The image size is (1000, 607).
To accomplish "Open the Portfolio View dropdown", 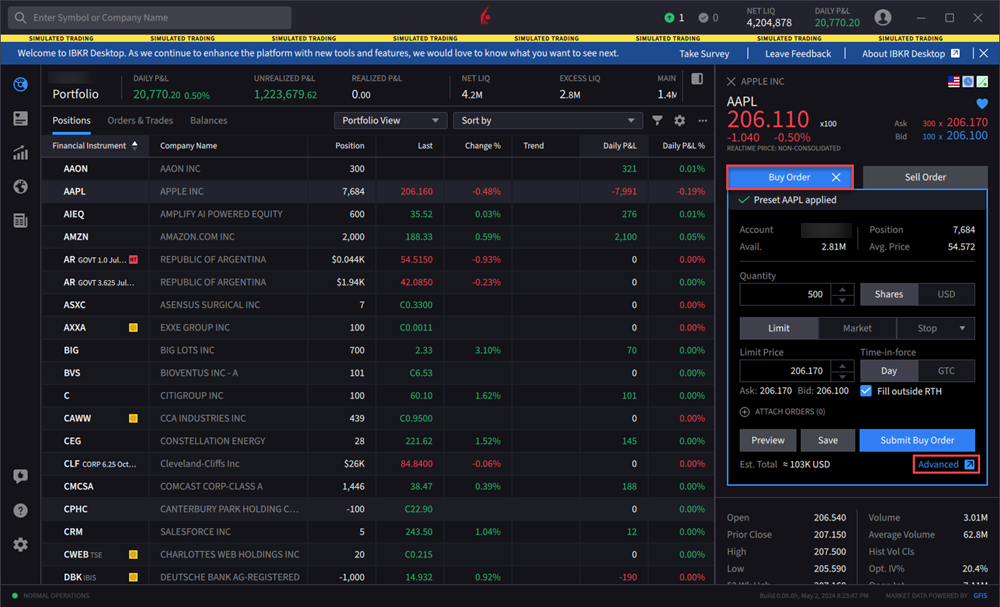I will (390, 121).
